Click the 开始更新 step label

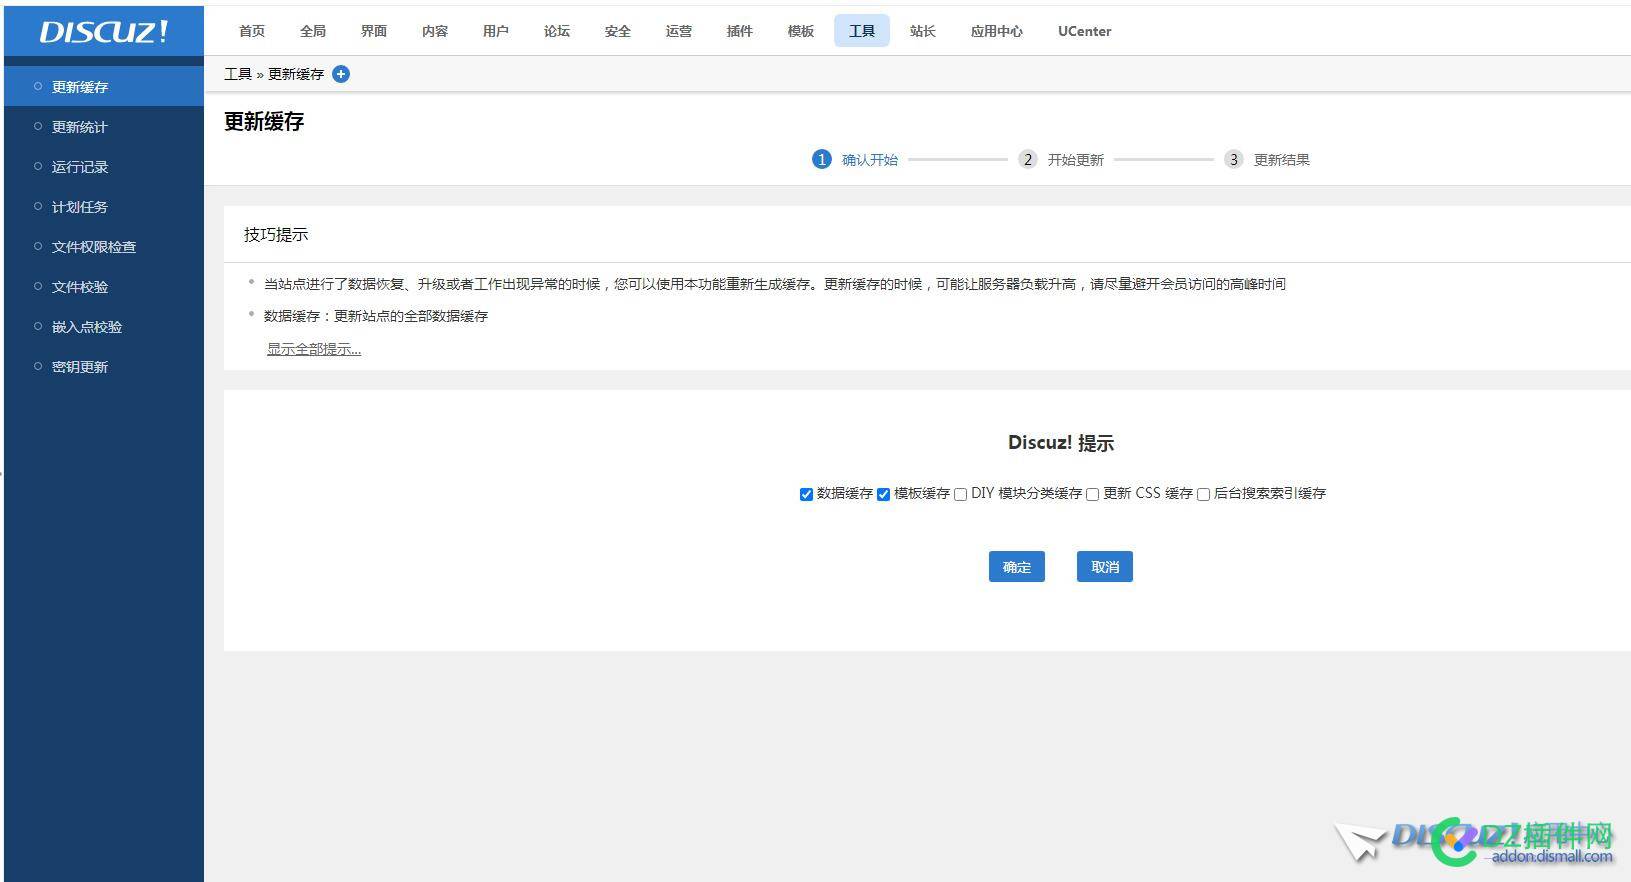pyautogui.click(x=1076, y=160)
